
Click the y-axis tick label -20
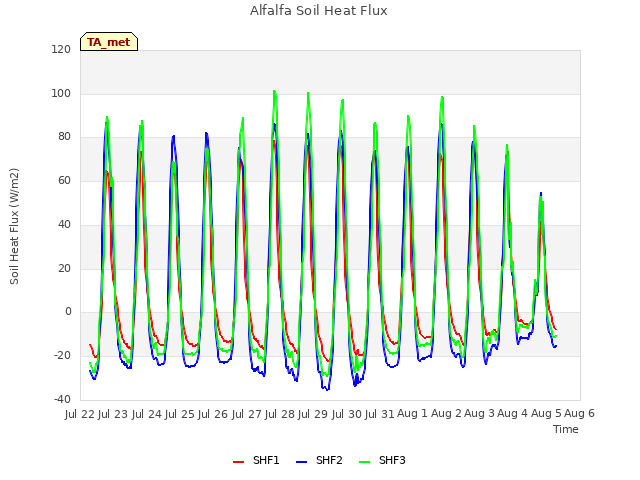(x=62, y=356)
